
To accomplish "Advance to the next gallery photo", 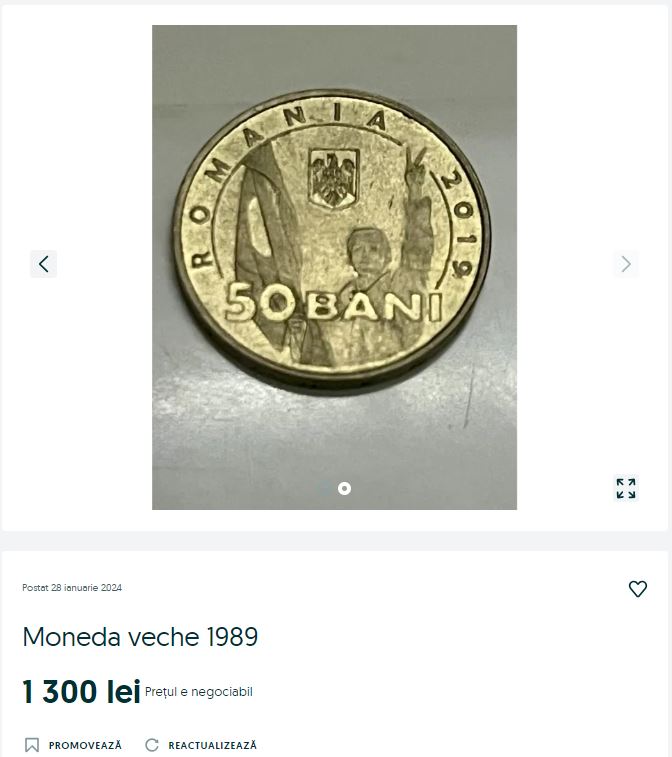I will (x=626, y=264).
